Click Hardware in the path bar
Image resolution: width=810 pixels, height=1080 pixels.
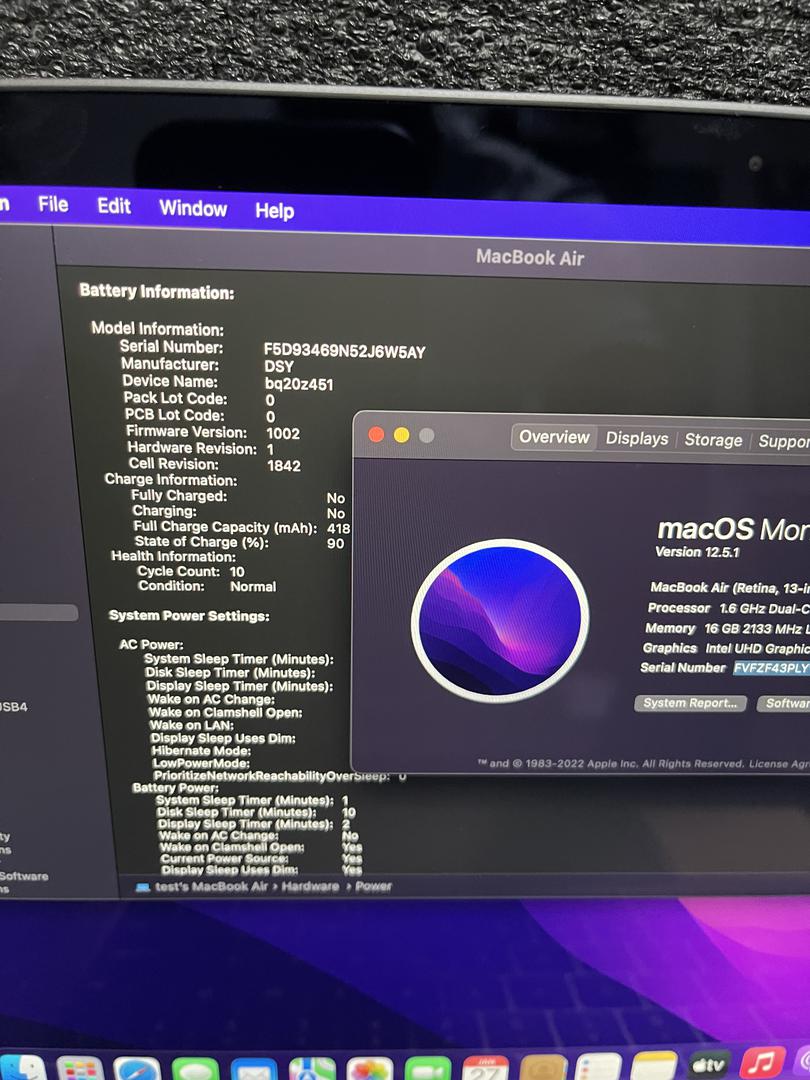tap(310, 886)
